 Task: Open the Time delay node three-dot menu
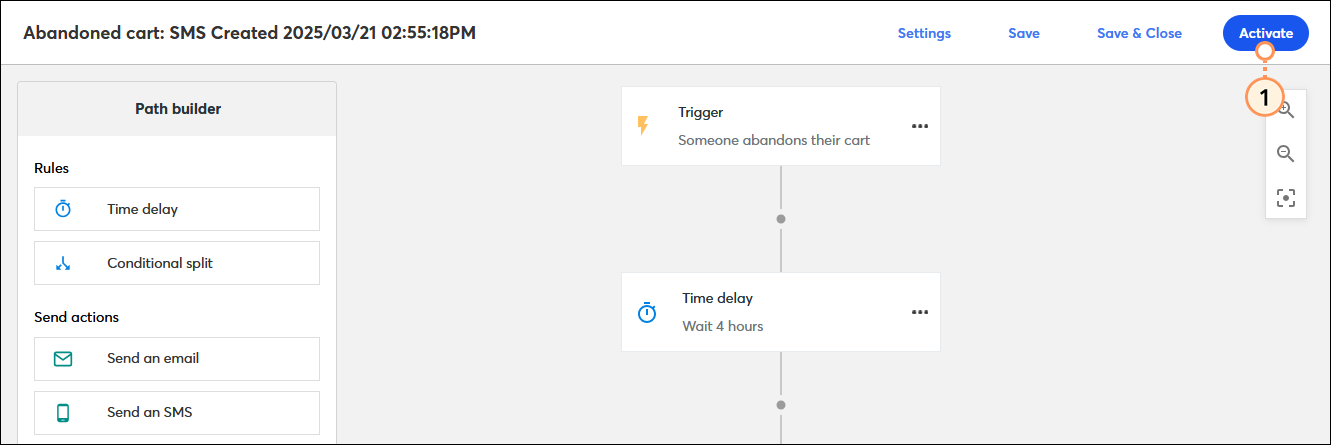point(920,312)
